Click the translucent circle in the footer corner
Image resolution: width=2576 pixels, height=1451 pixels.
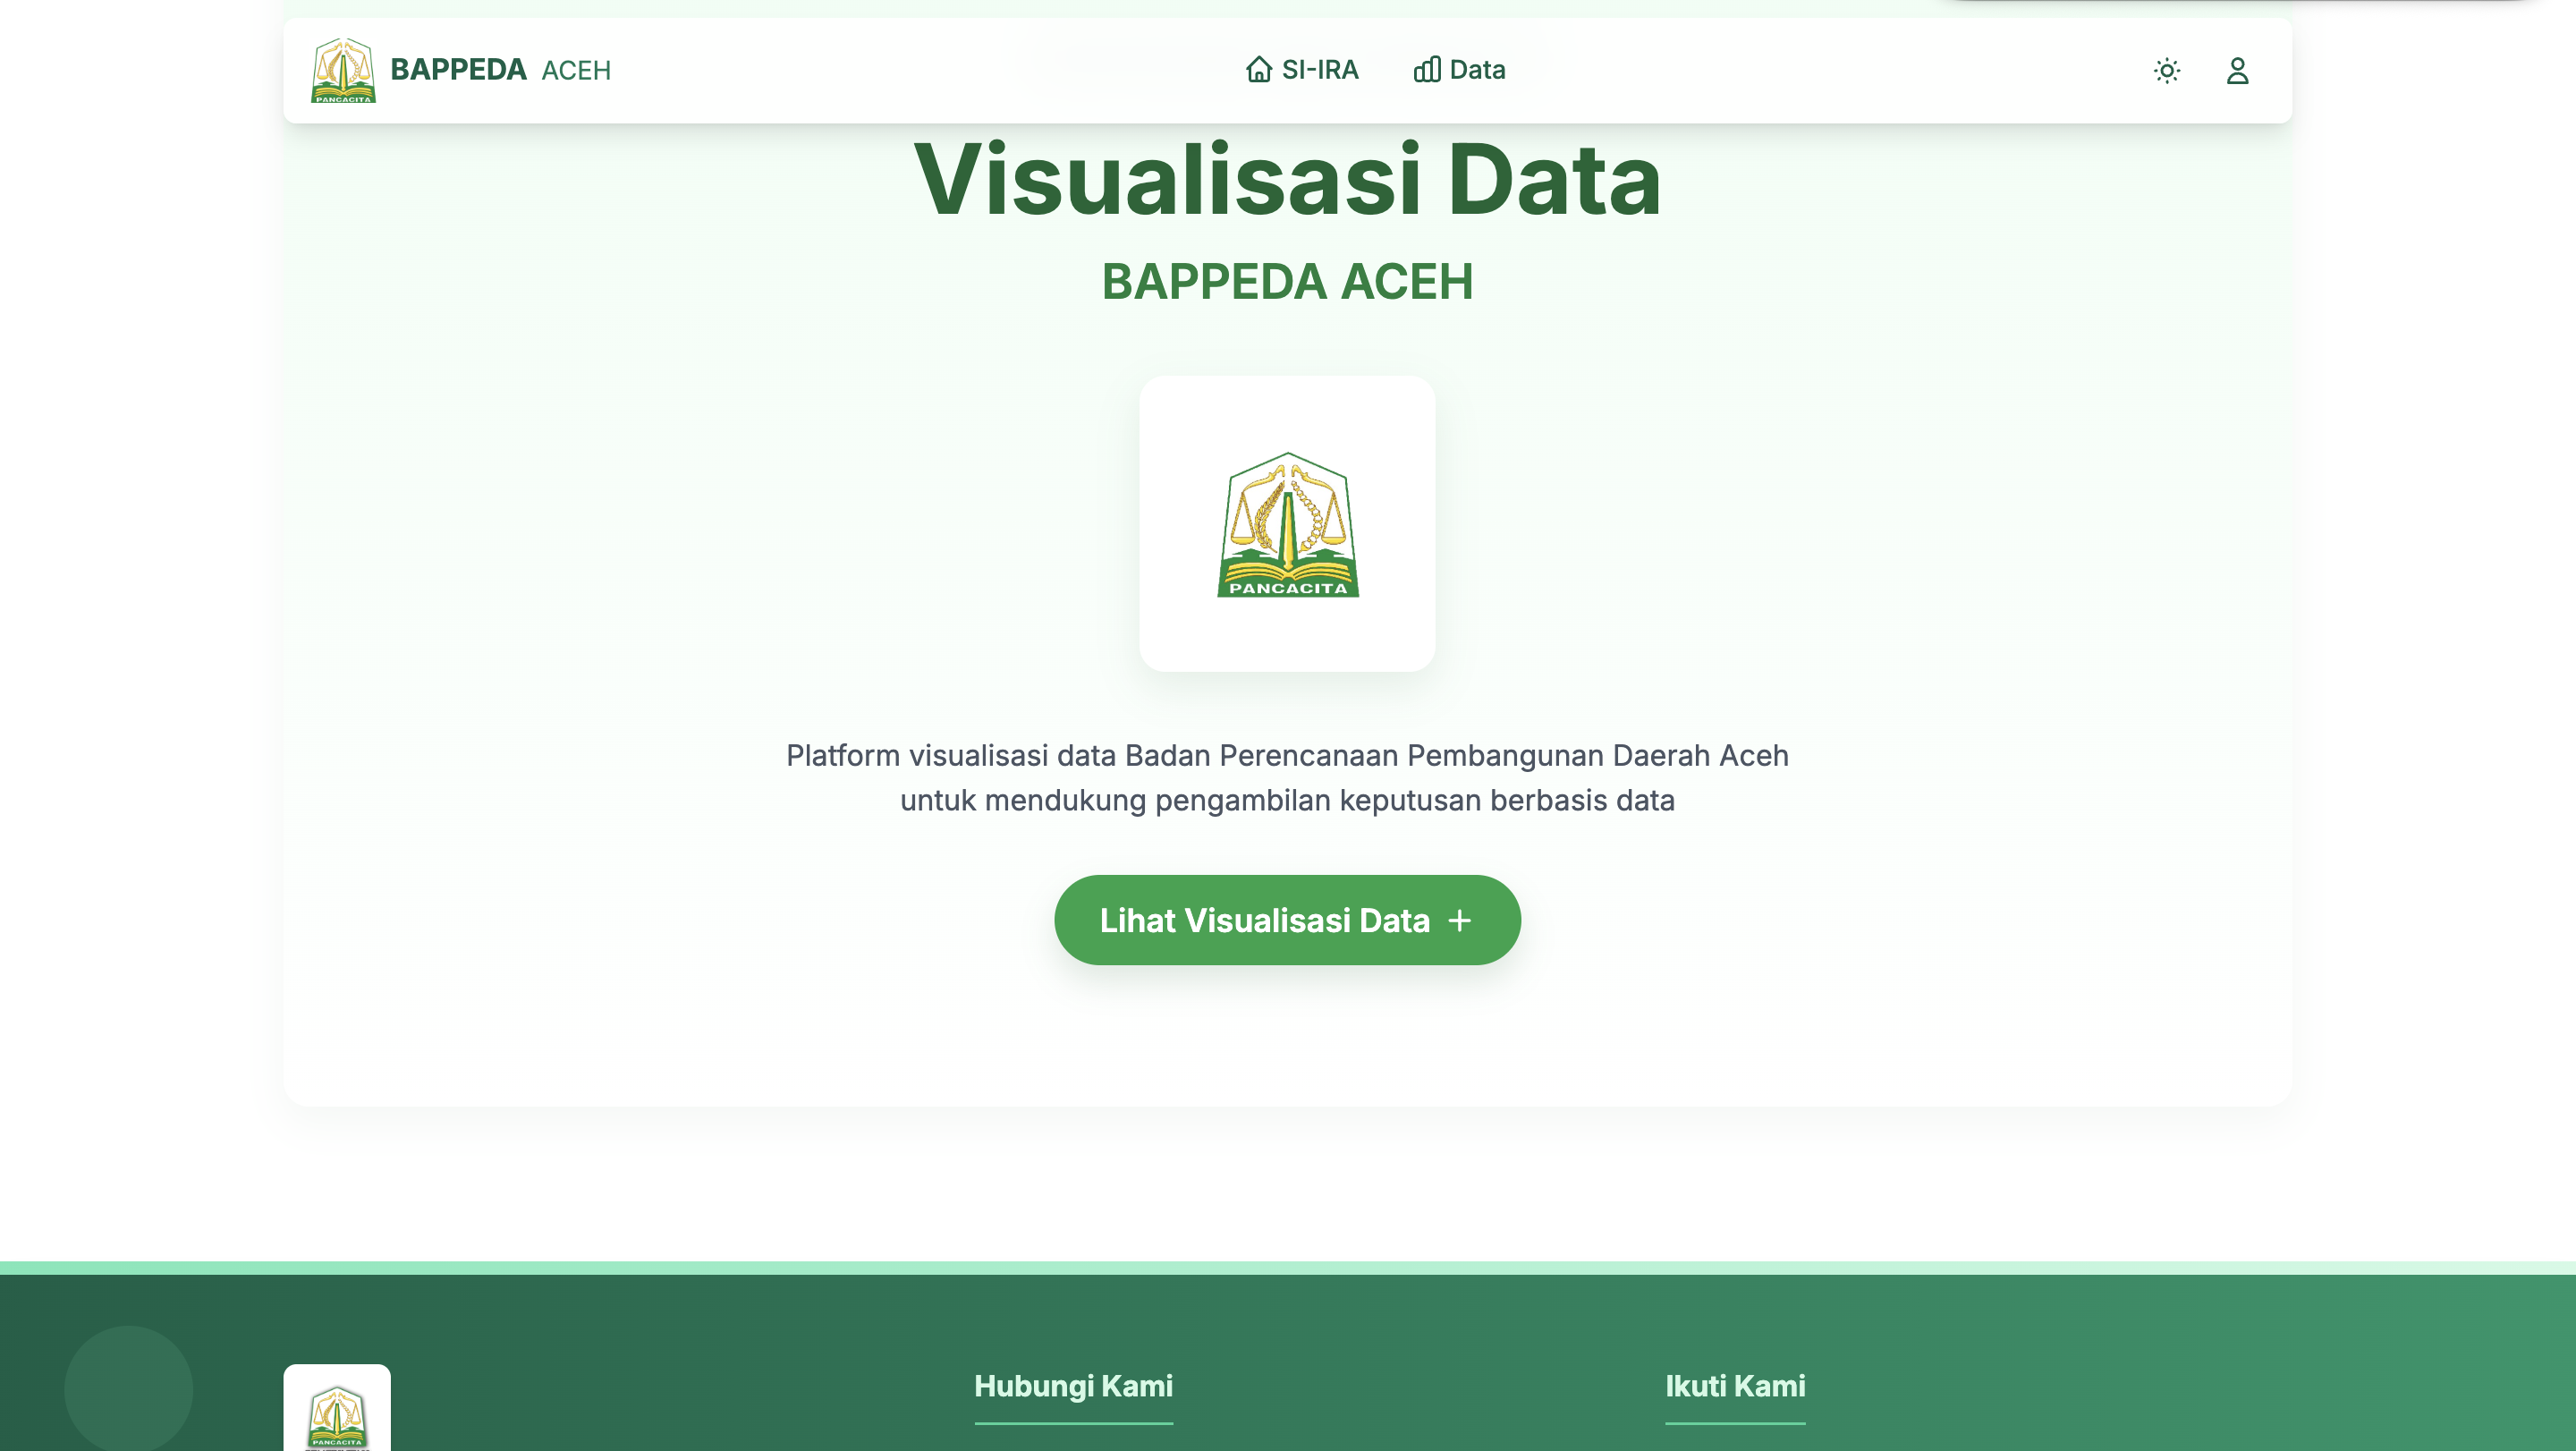point(129,1388)
